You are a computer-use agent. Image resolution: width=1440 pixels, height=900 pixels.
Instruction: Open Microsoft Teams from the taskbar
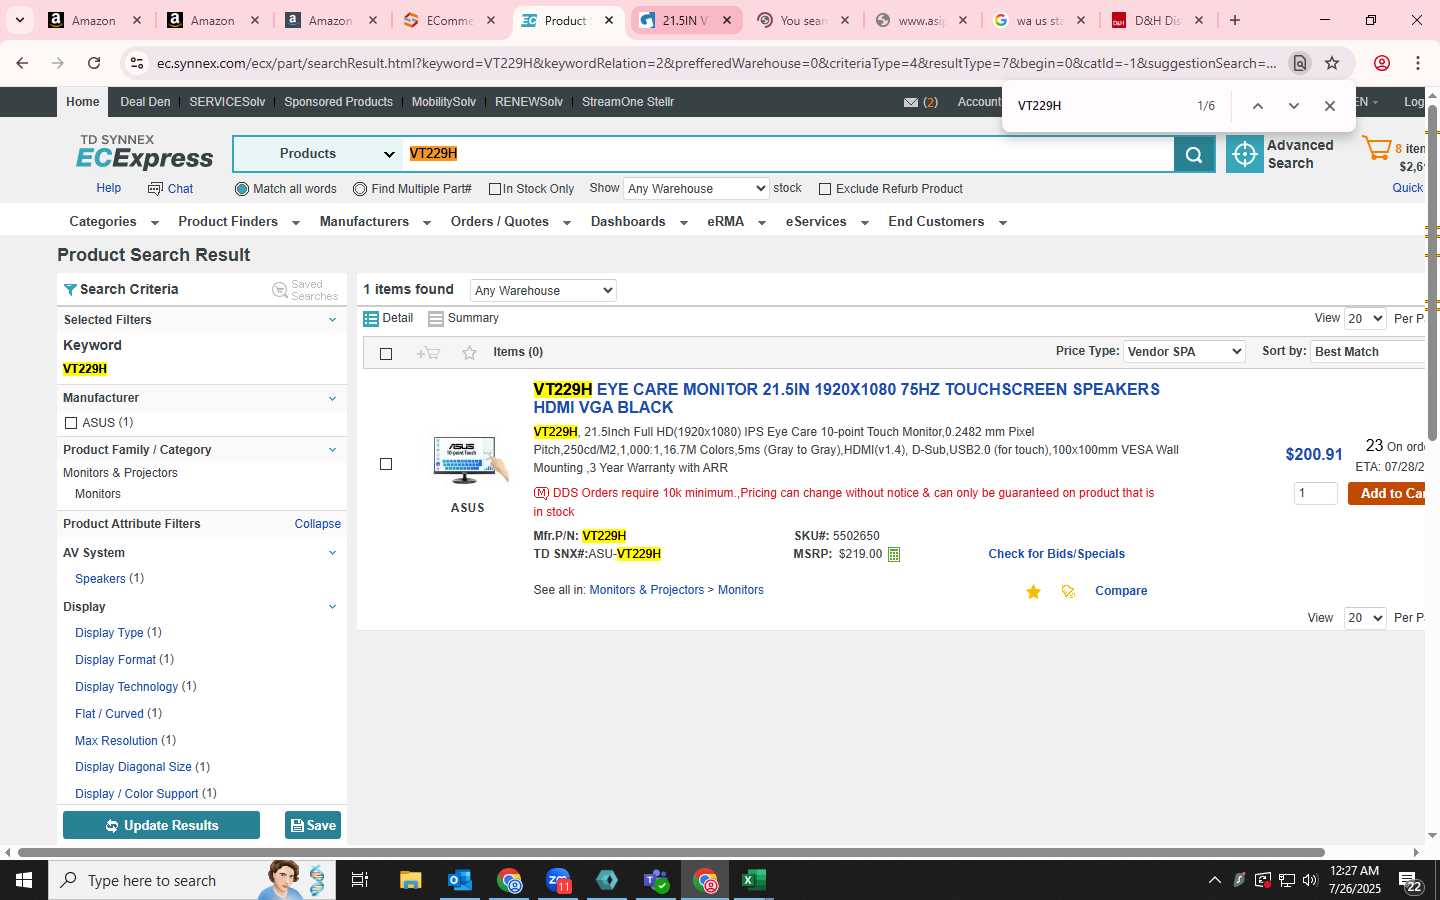(x=656, y=880)
